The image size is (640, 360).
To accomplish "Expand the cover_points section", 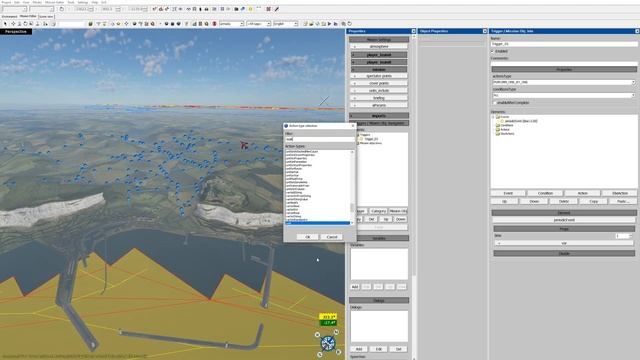I will pyautogui.click(x=379, y=83).
